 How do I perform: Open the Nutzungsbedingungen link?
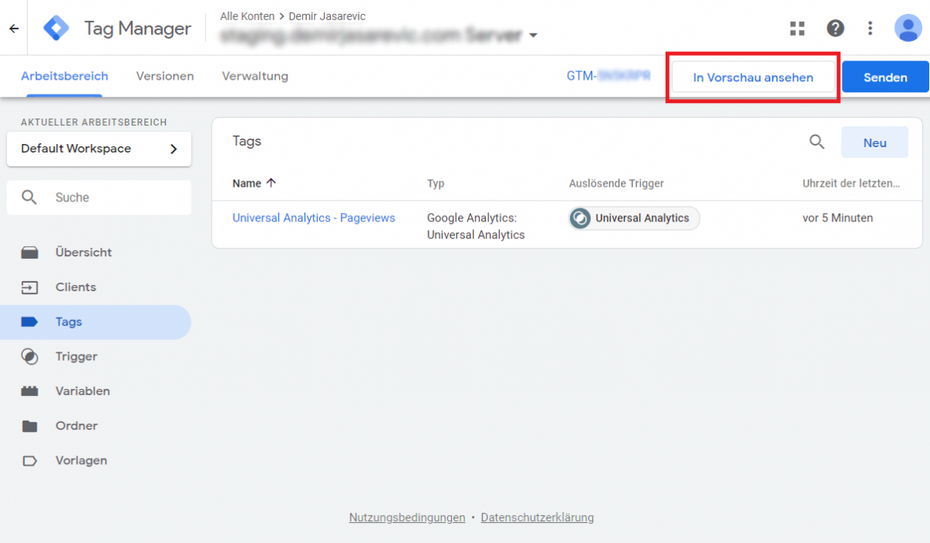[x=407, y=518]
